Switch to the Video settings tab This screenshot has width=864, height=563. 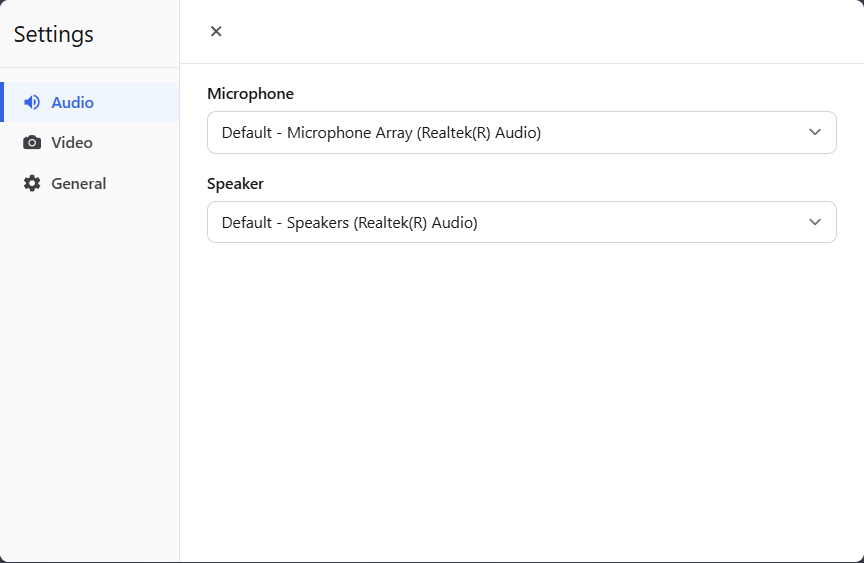tap(72, 143)
